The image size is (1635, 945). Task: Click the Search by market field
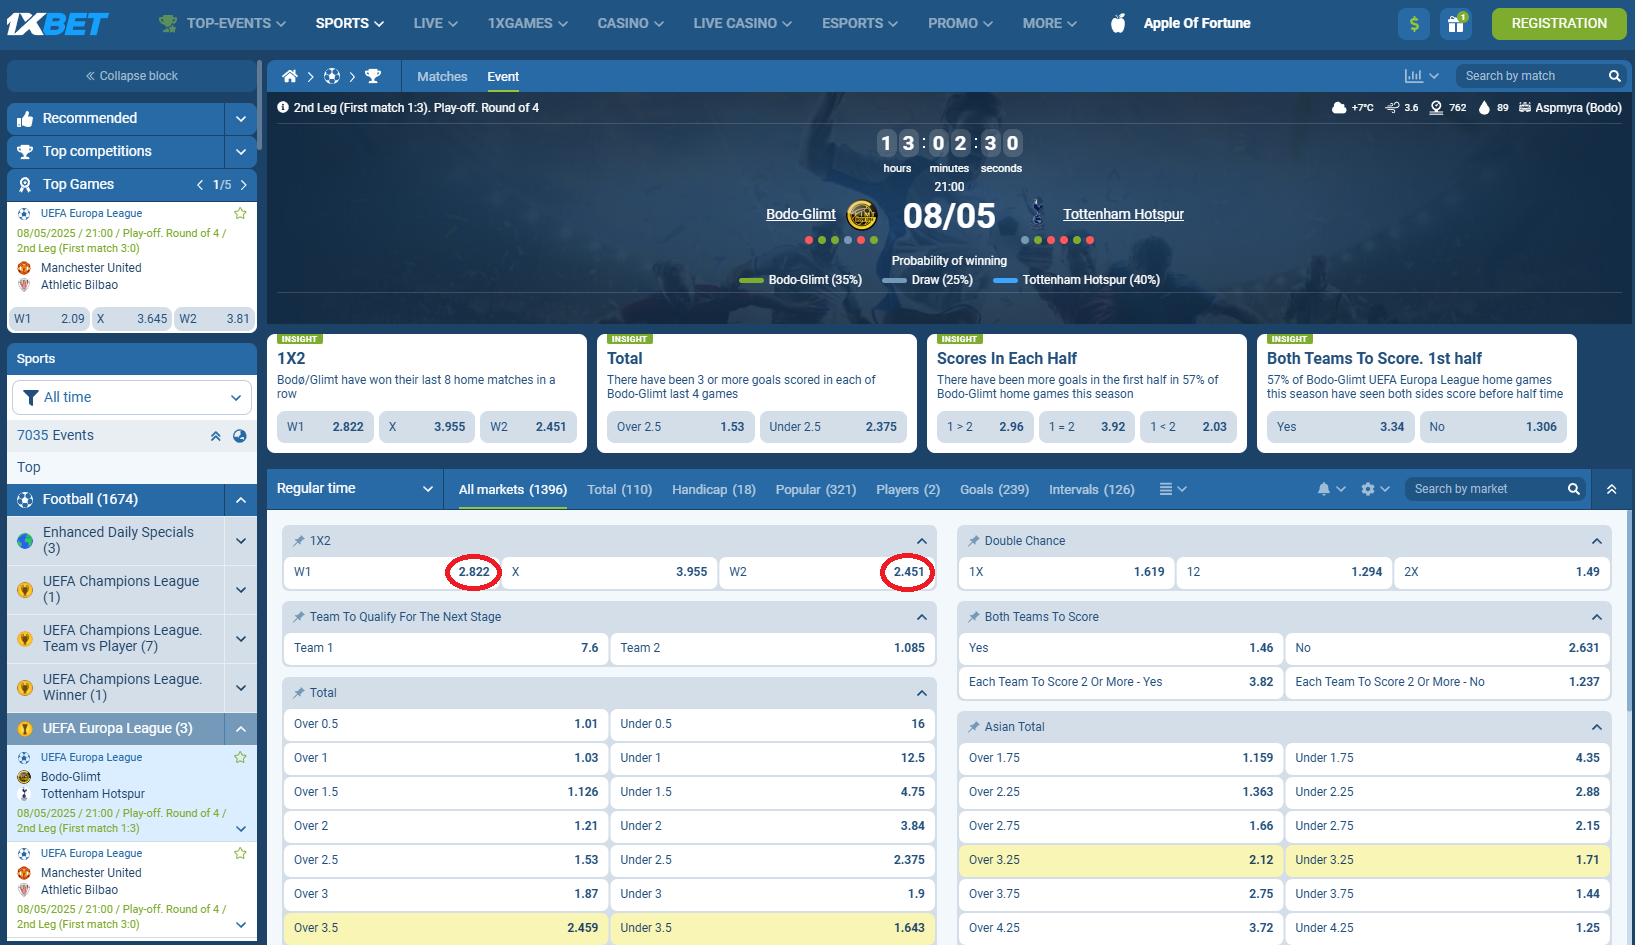tap(1485, 489)
